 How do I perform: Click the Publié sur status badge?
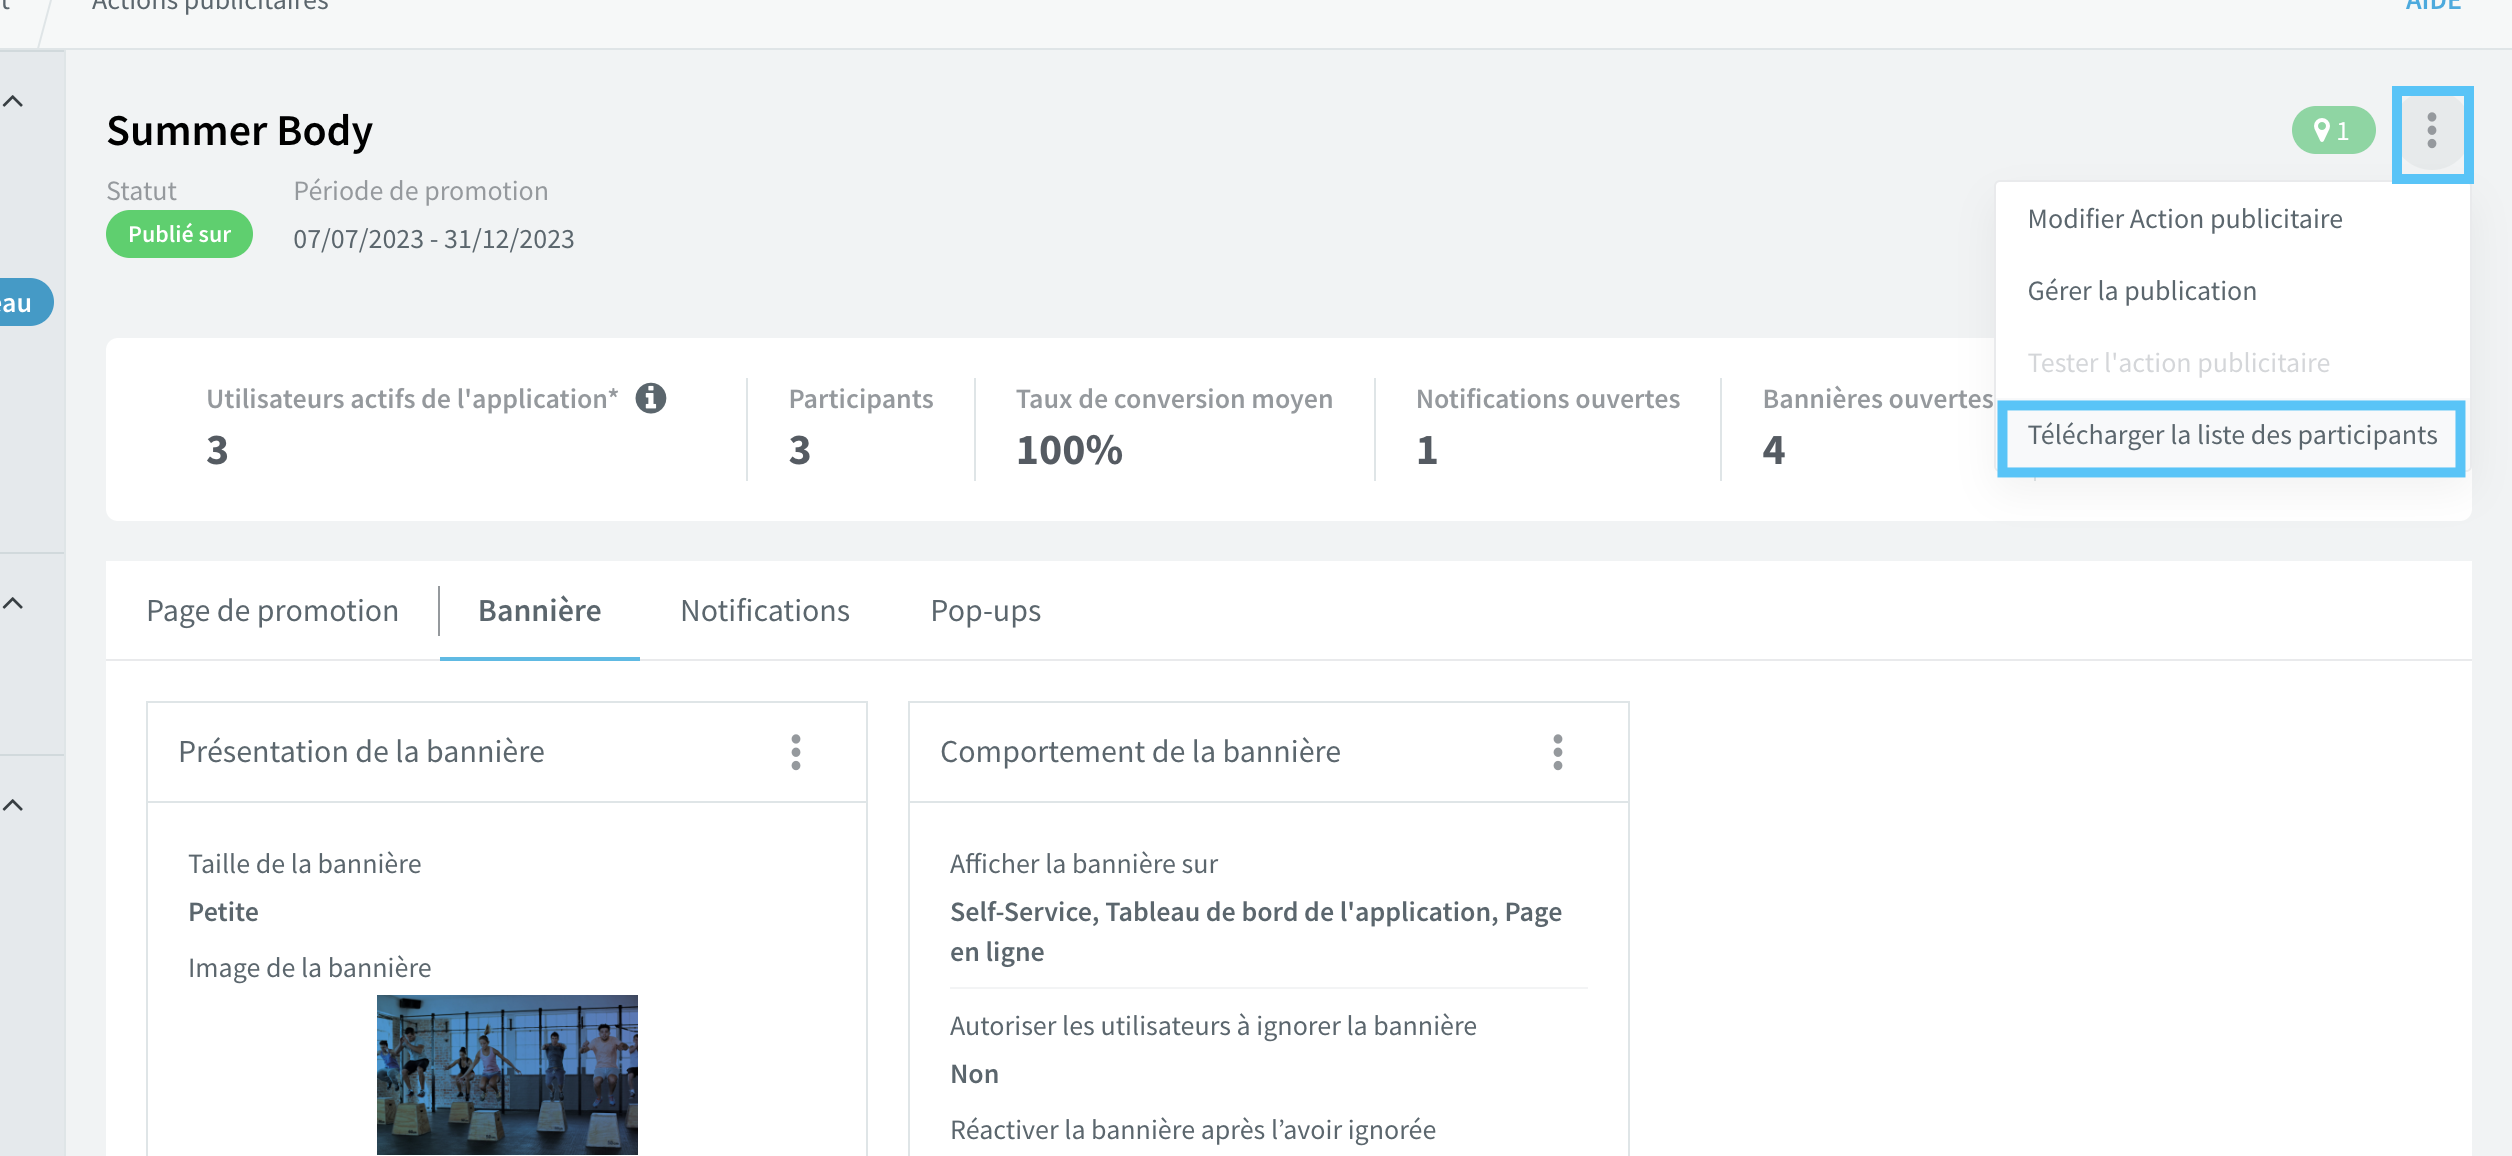(179, 234)
